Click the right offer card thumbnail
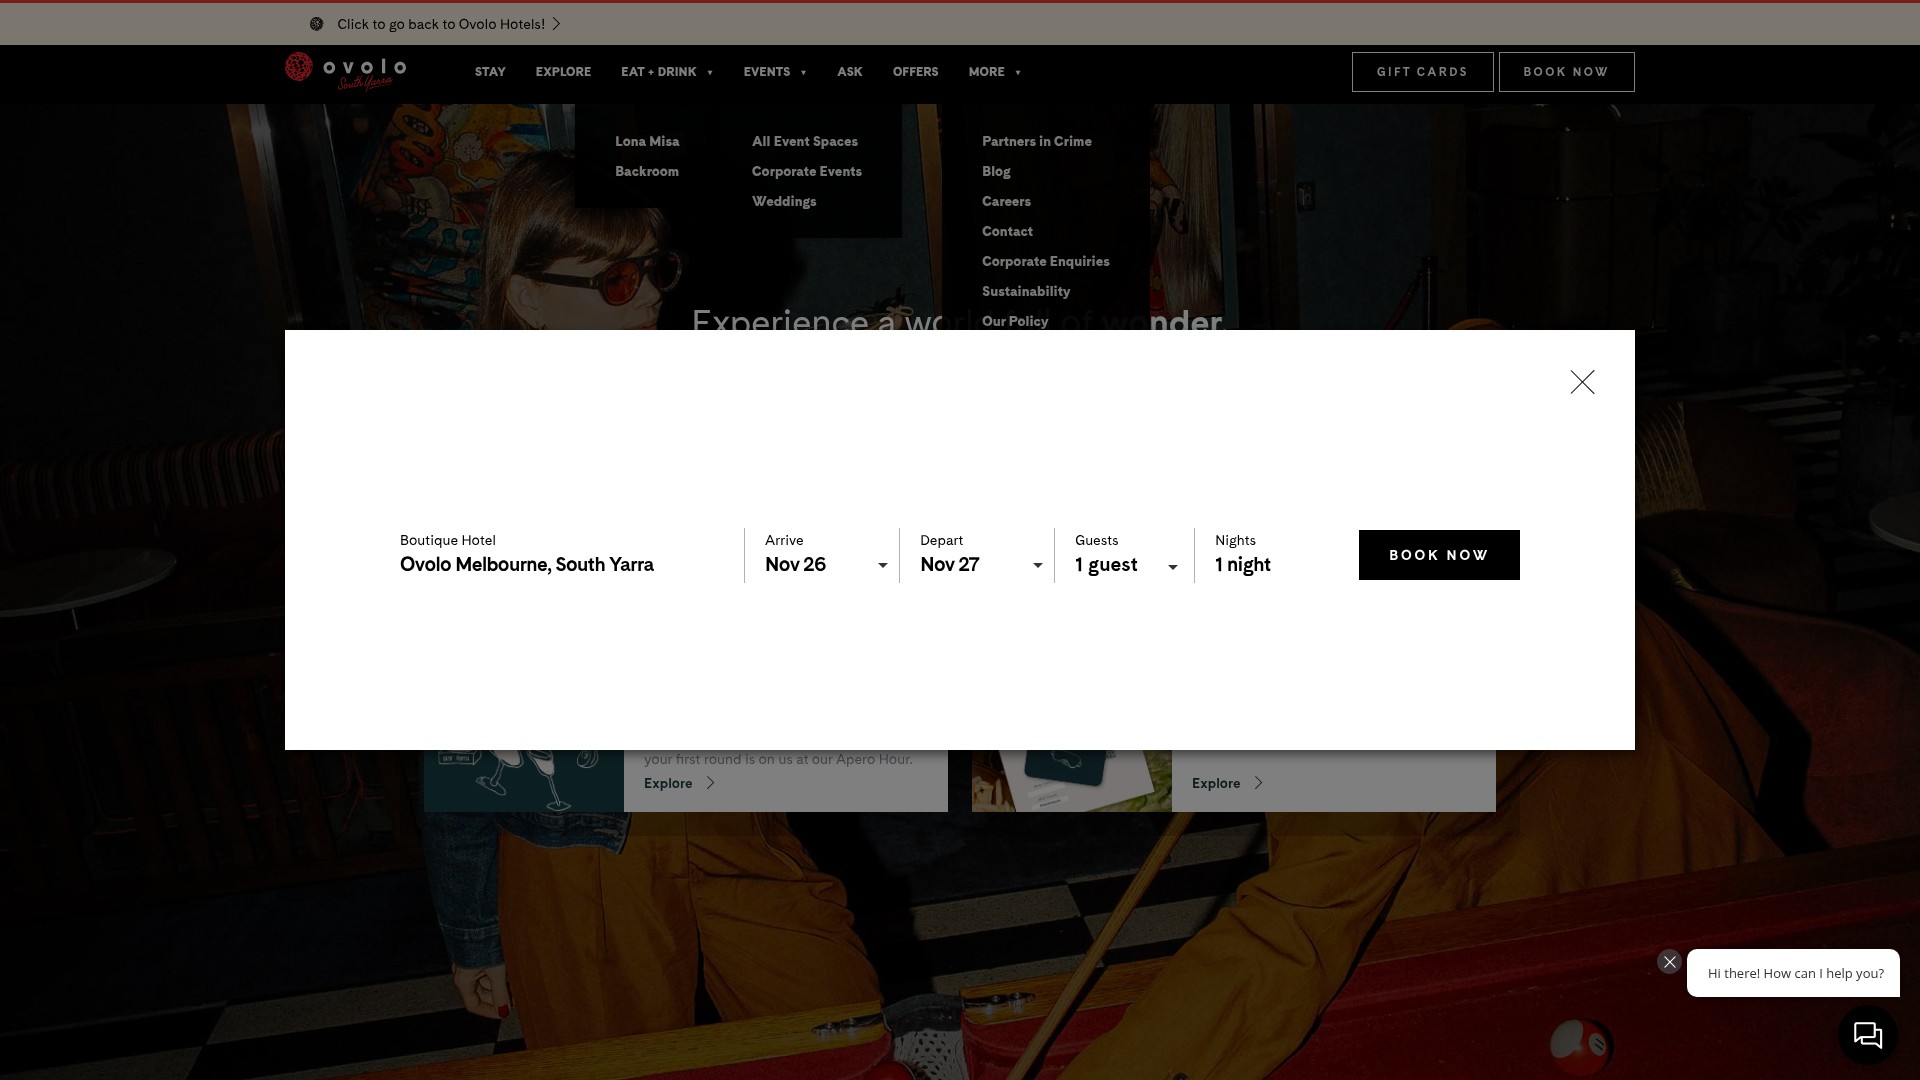Image resolution: width=1920 pixels, height=1080 pixels. (x=1072, y=781)
